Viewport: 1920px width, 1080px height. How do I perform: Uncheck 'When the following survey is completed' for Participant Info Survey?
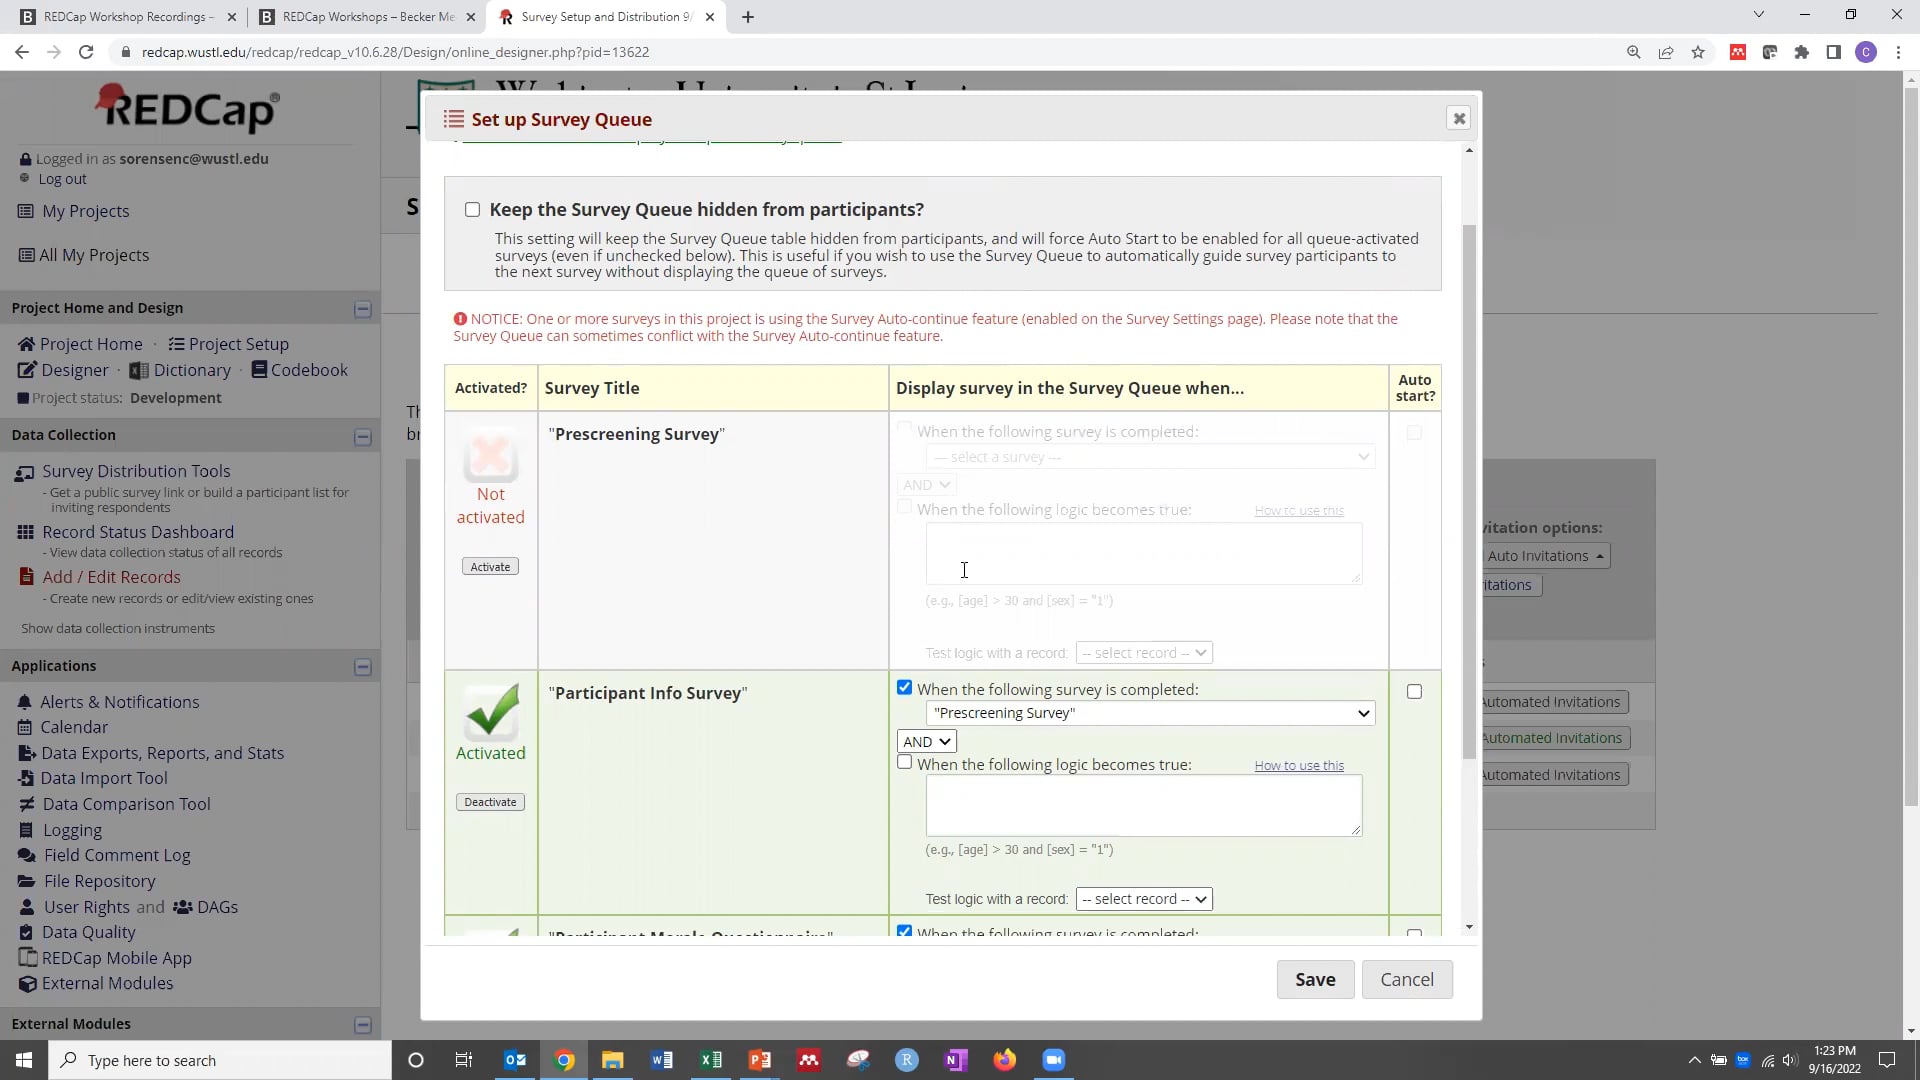[x=904, y=687]
